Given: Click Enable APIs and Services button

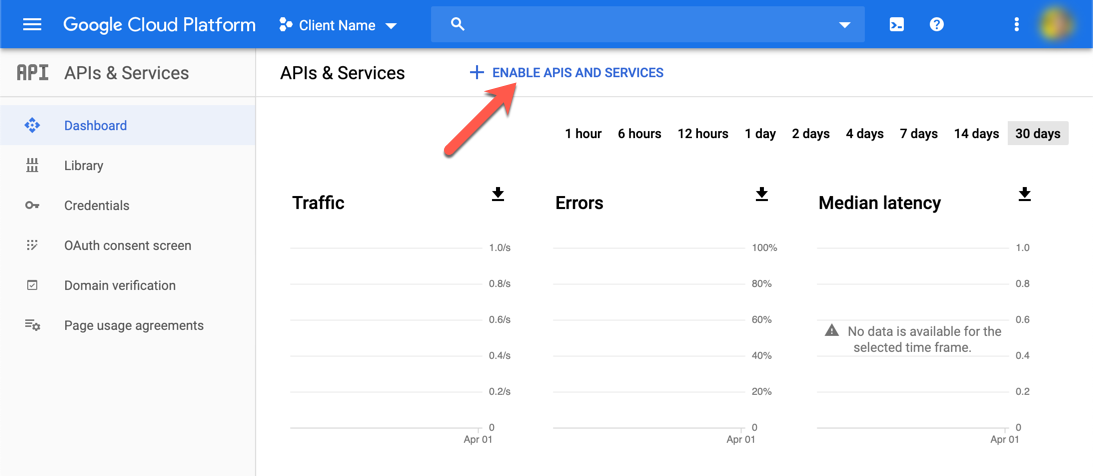Looking at the screenshot, I should pos(566,72).
